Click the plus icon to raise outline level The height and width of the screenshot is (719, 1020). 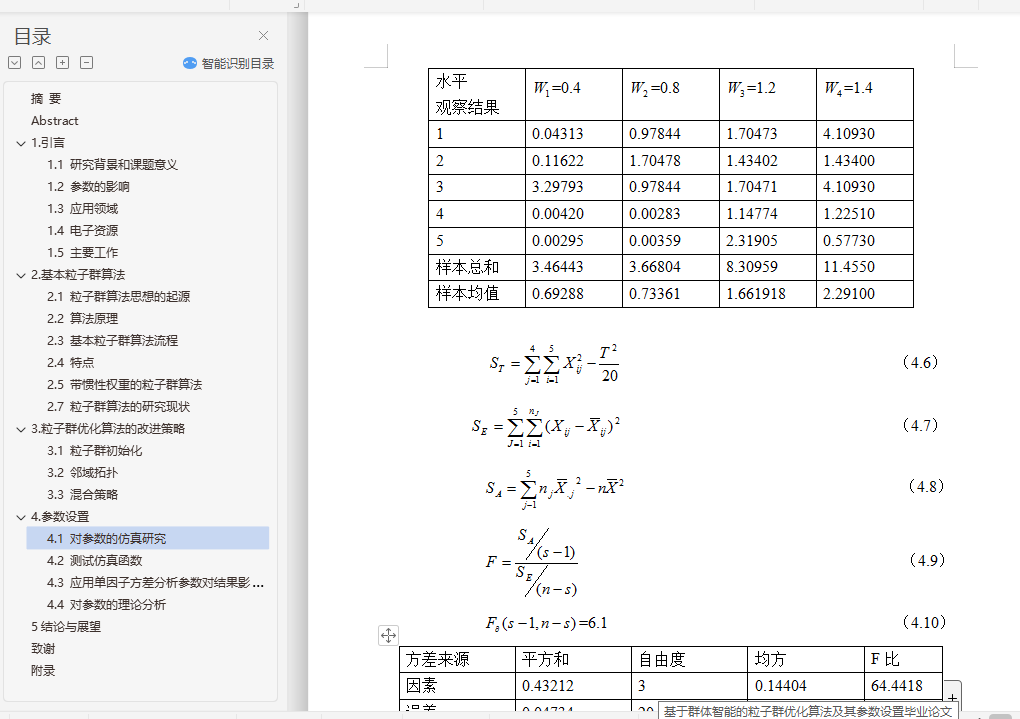tap(62, 62)
